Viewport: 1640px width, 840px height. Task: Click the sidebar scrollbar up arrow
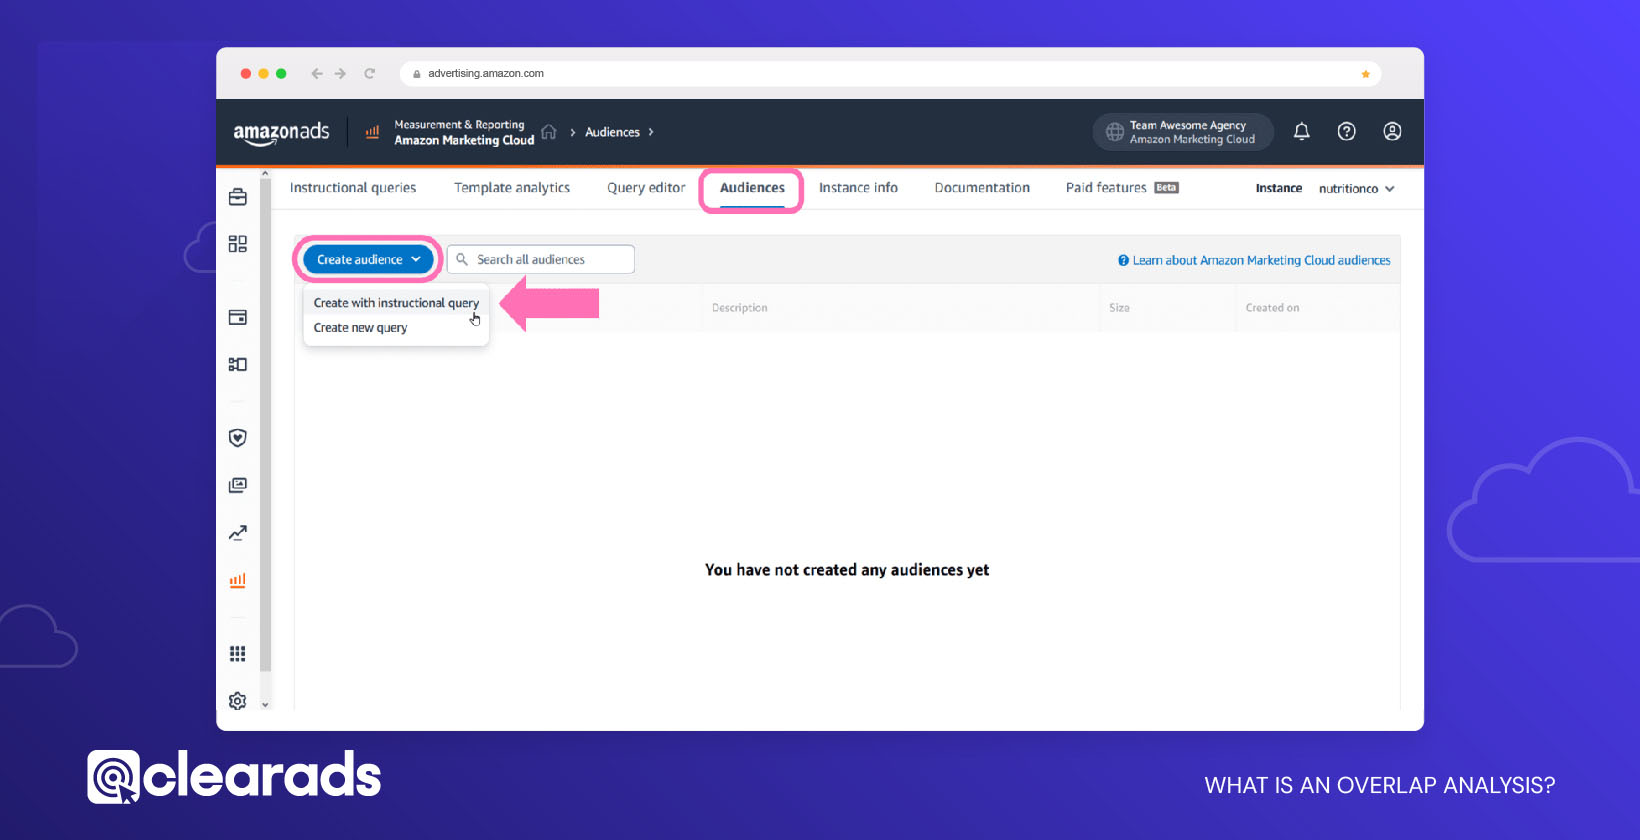click(265, 174)
